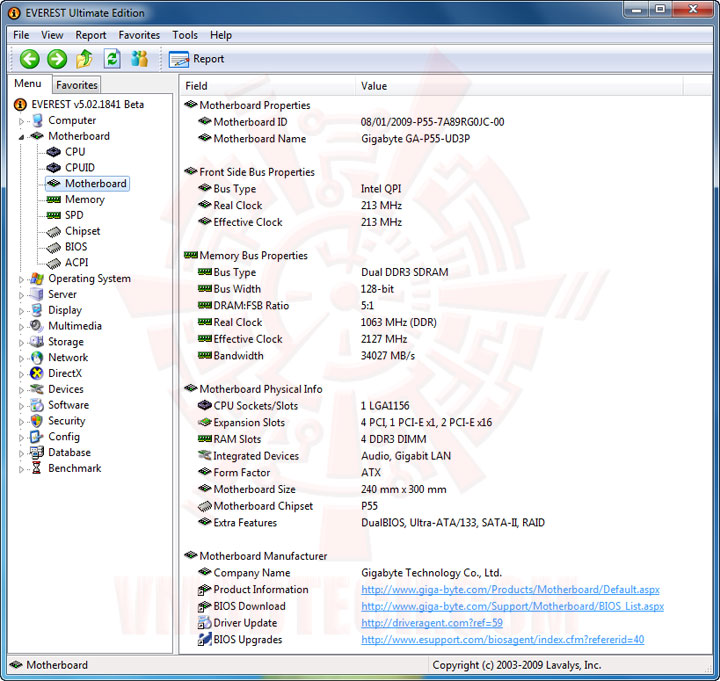Click the Up one level folder icon

[84, 59]
